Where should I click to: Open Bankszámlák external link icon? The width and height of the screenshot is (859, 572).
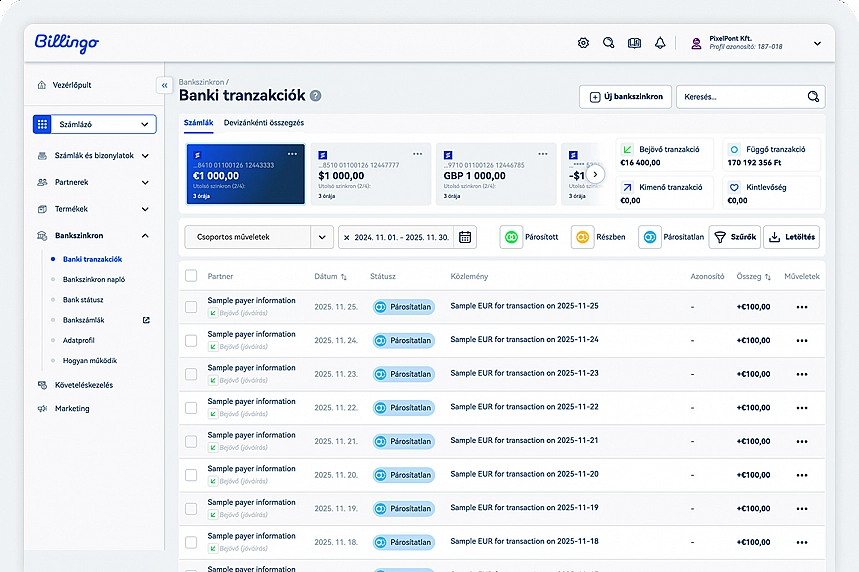[x=146, y=320]
